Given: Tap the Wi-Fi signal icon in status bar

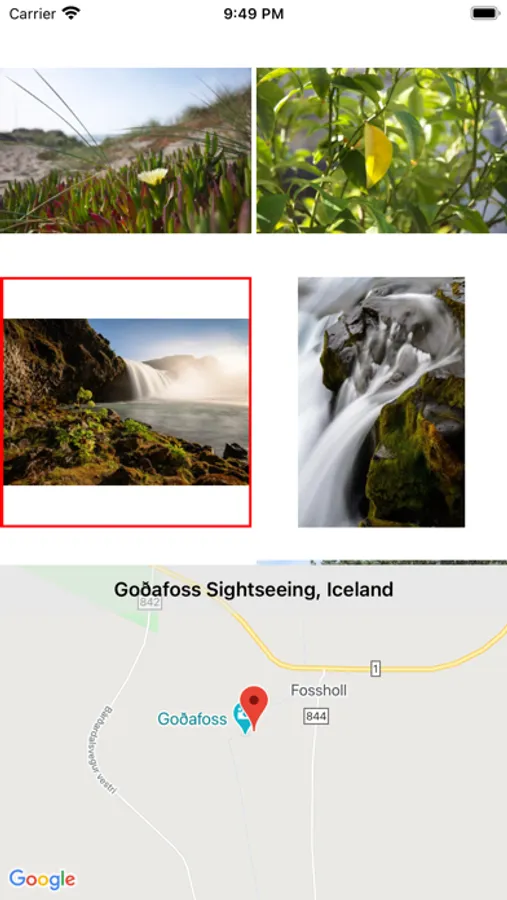Looking at the screenshot, I should [72, 13].
